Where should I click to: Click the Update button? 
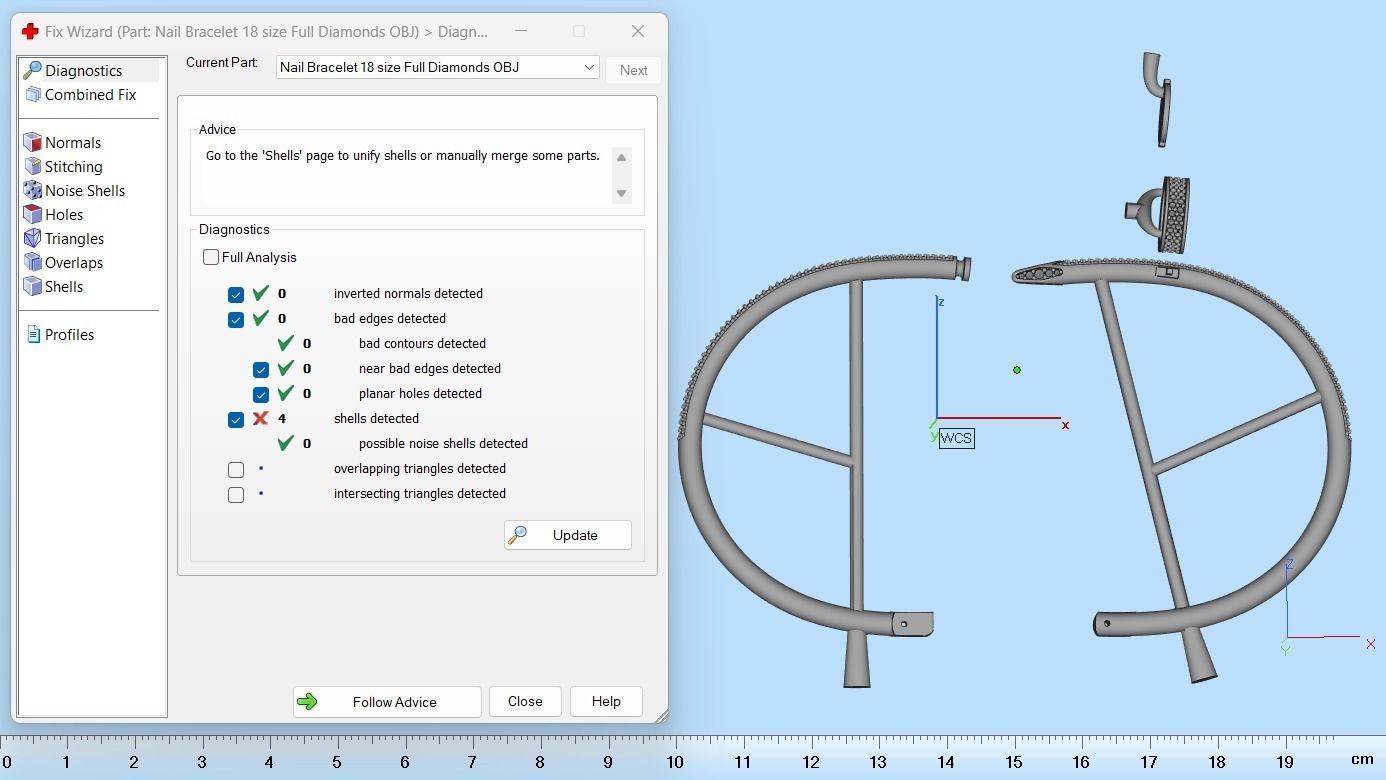click(567, 535)
